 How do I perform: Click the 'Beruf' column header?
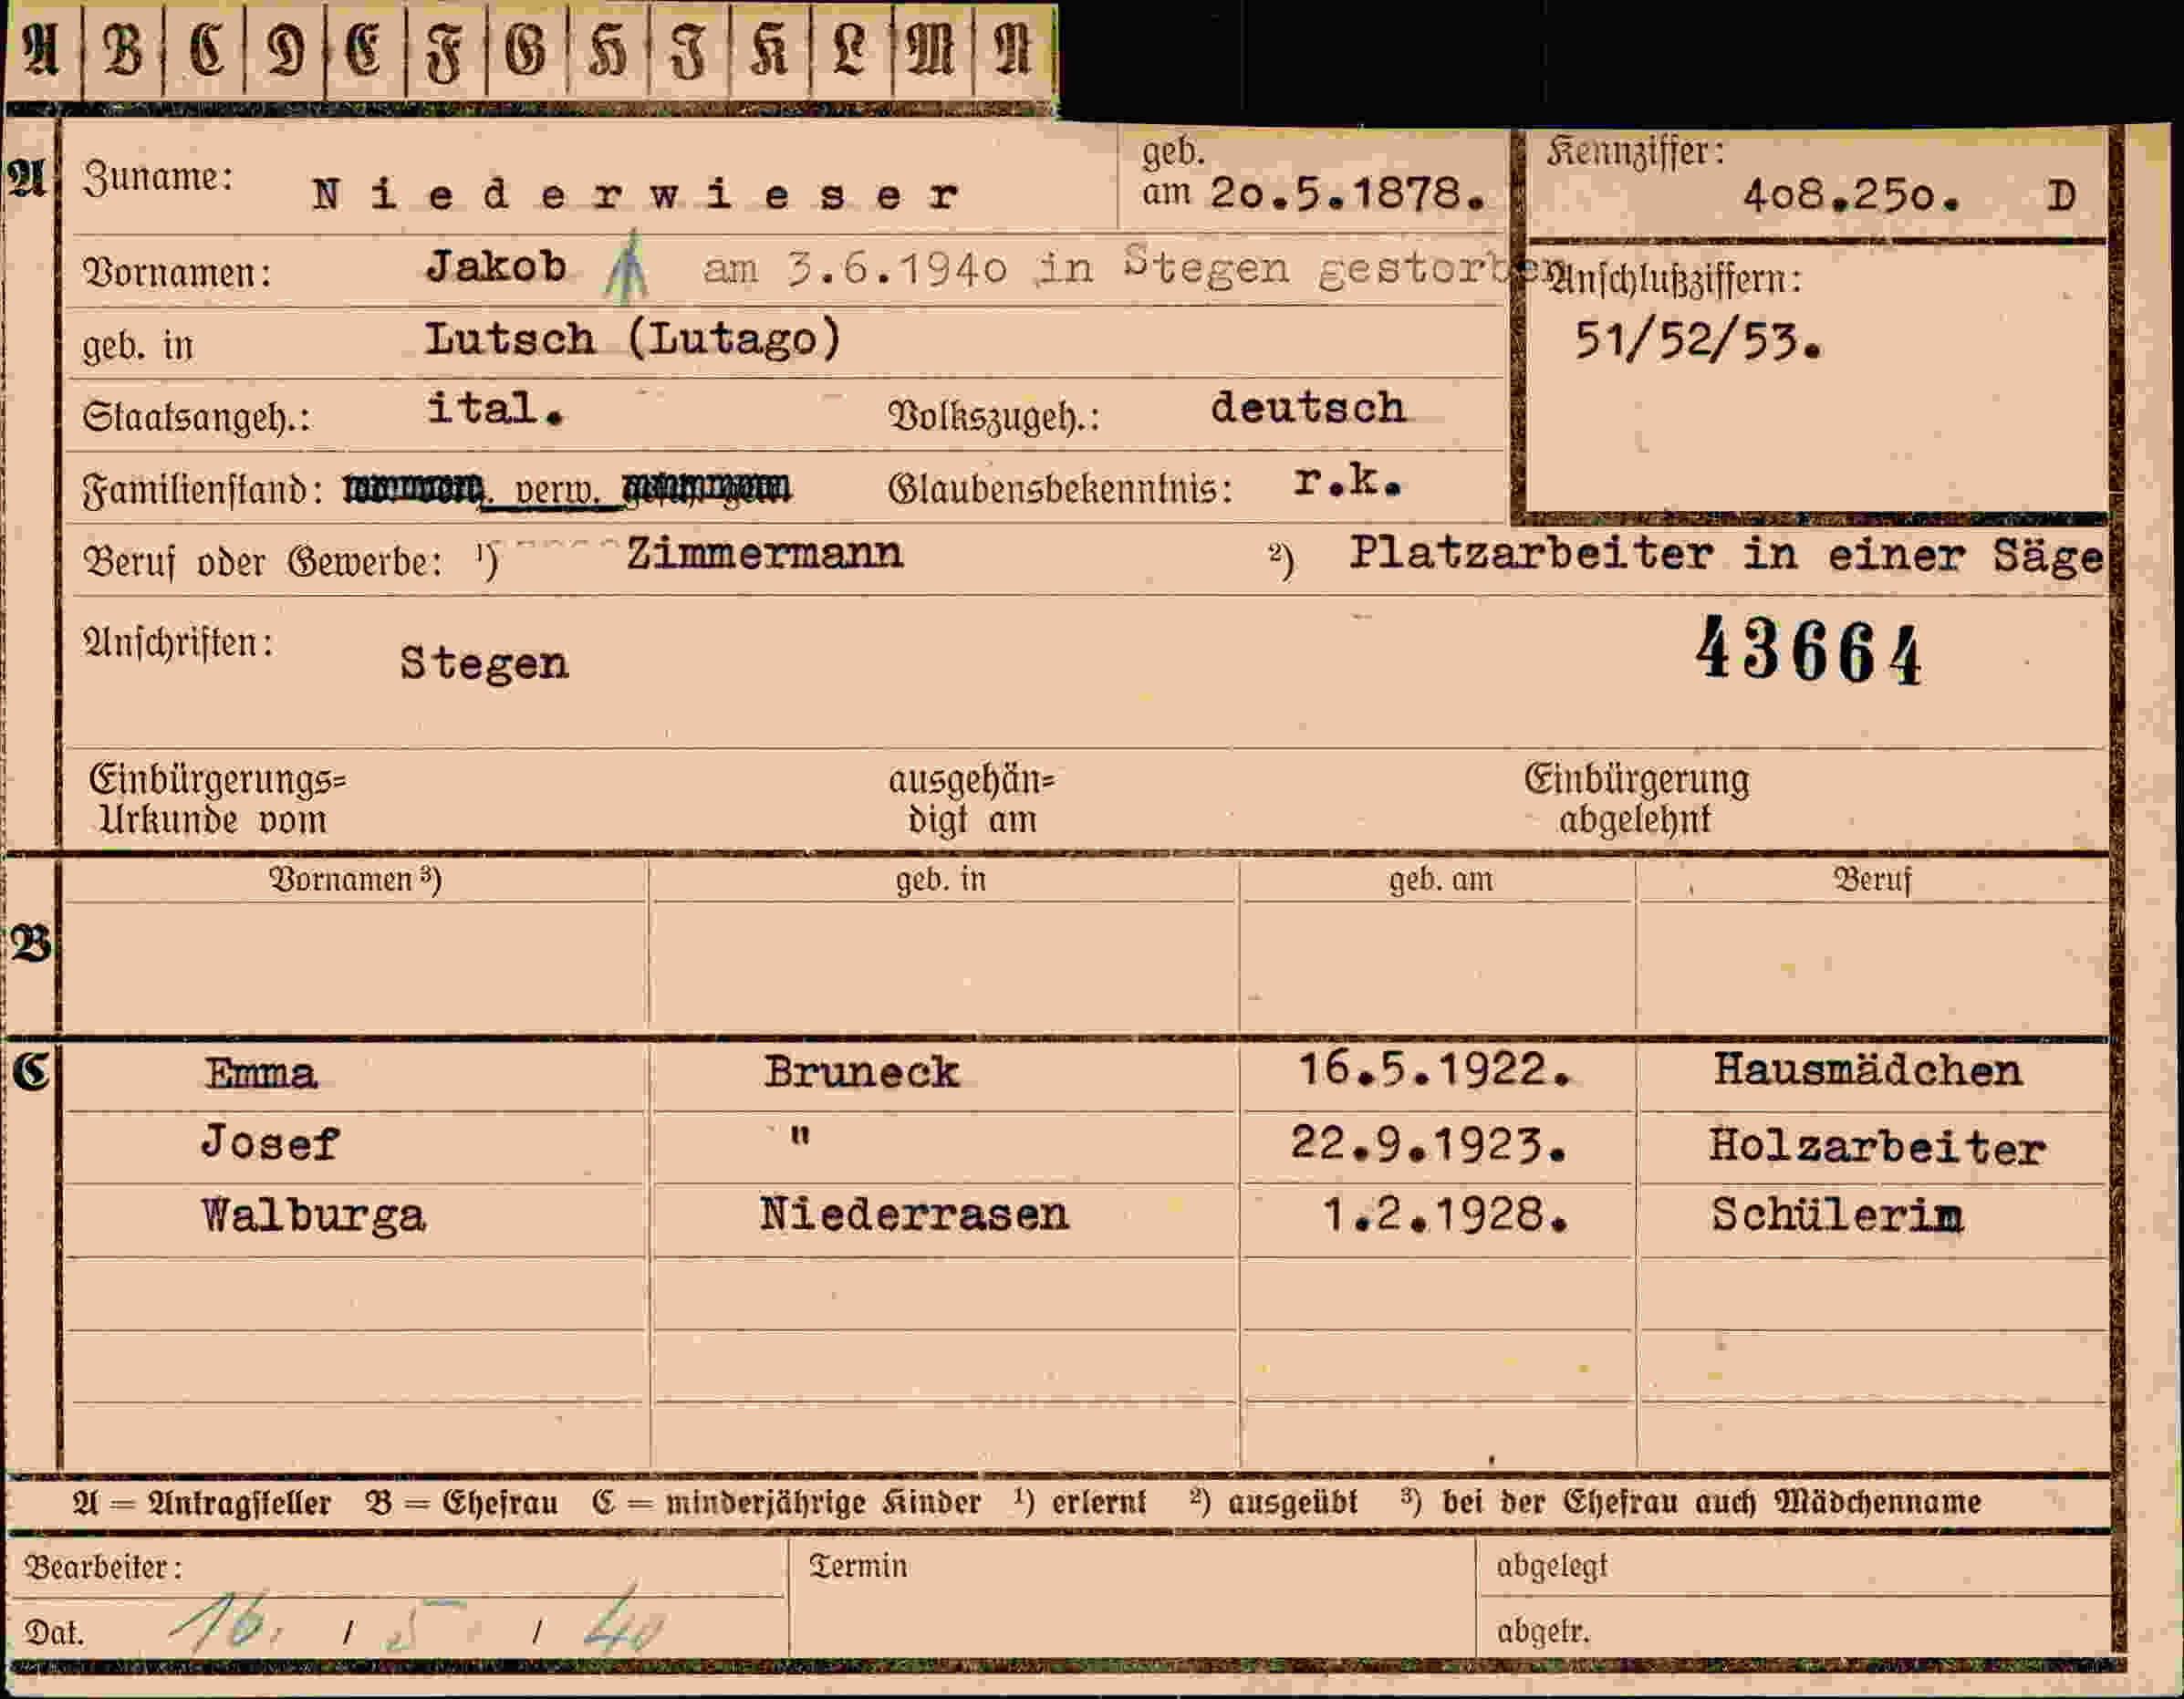click(x=1872, y=880)
